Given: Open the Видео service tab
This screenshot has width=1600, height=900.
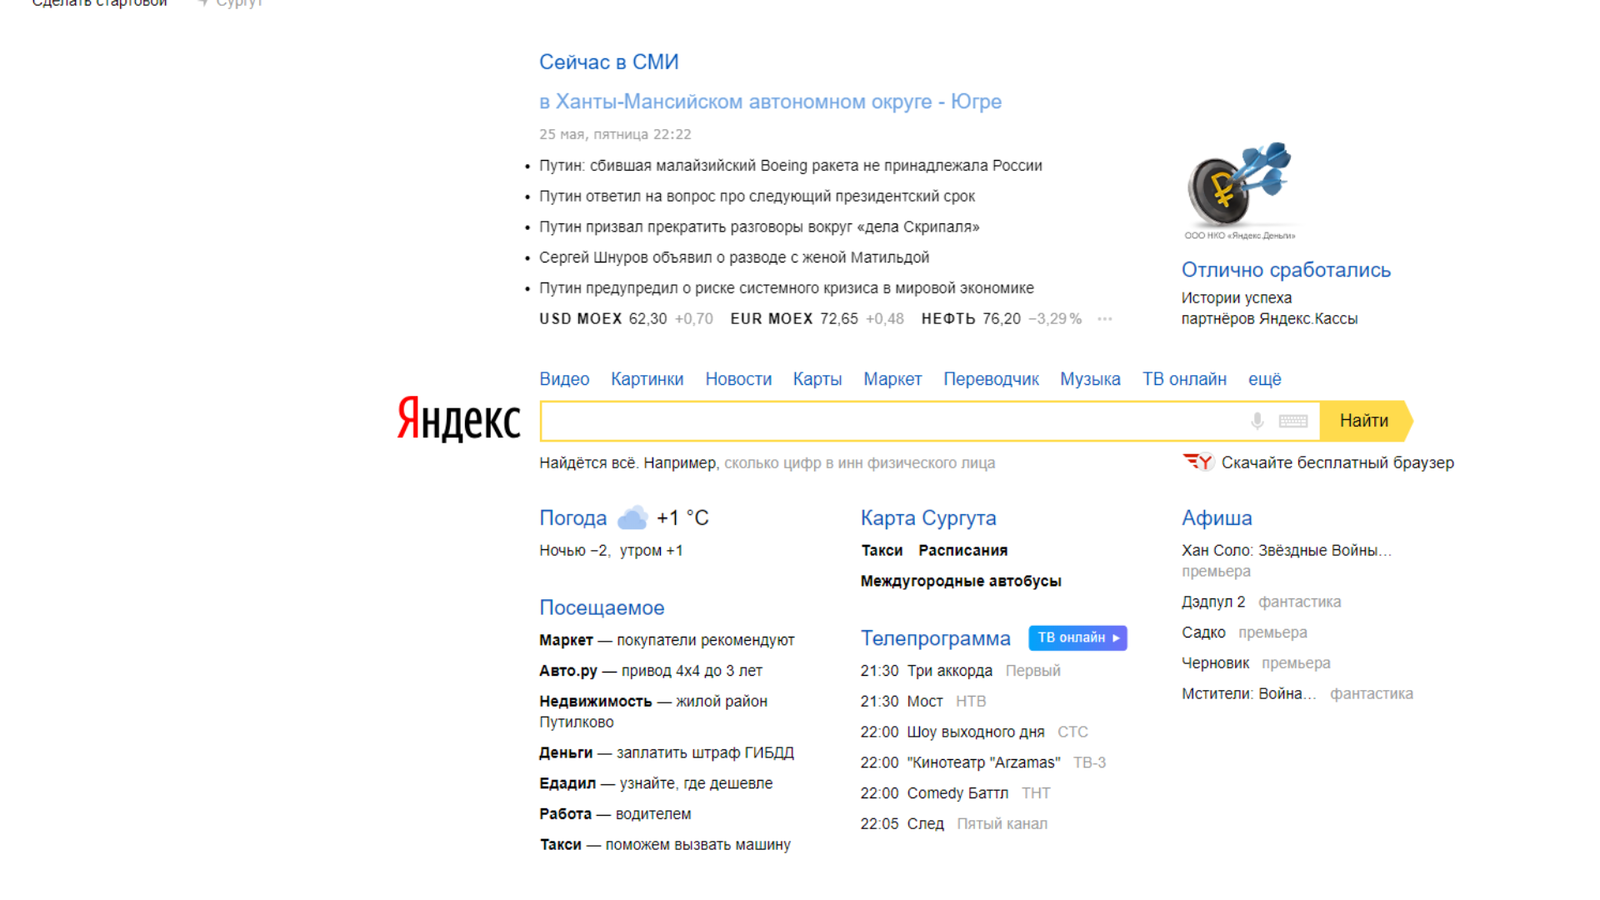Looking at the screenshot, I should 564,379.
